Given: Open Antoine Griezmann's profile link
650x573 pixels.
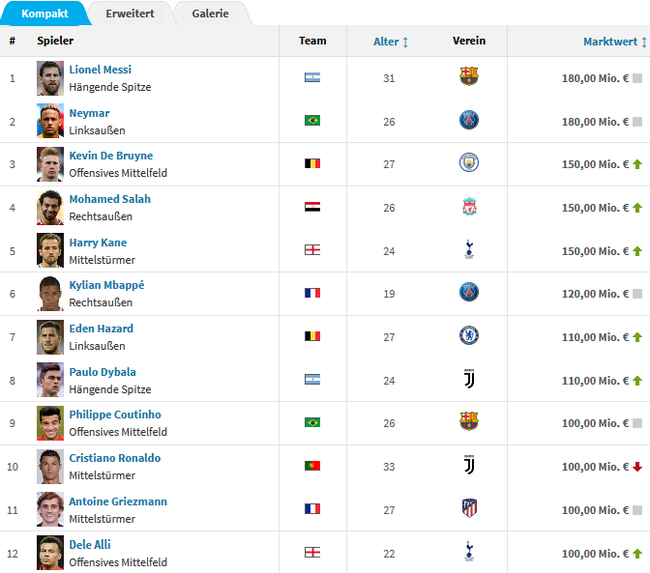Looking at the screenshot, I should 118,501.
